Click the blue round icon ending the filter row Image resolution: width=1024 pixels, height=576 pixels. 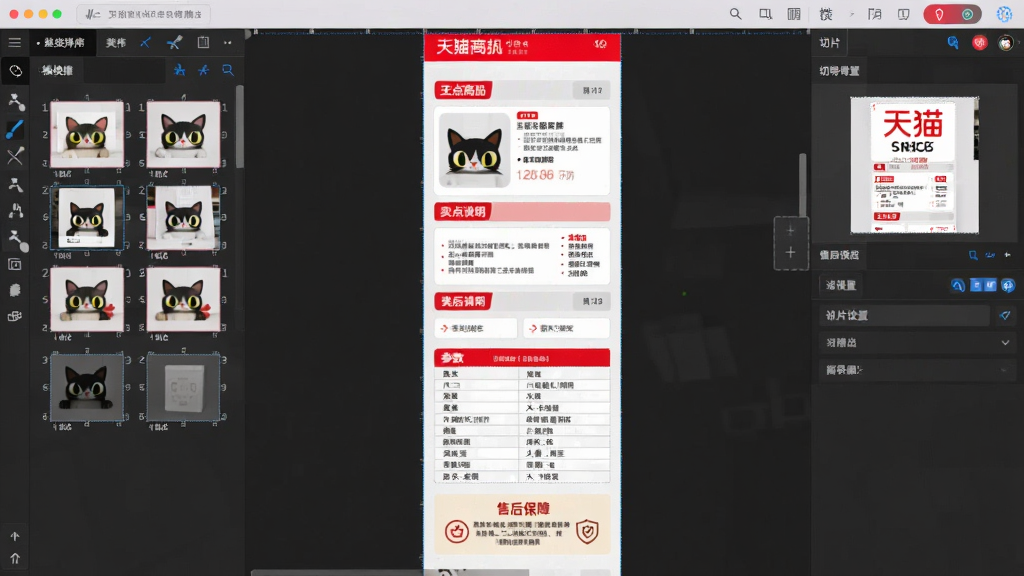(1008, 285)
